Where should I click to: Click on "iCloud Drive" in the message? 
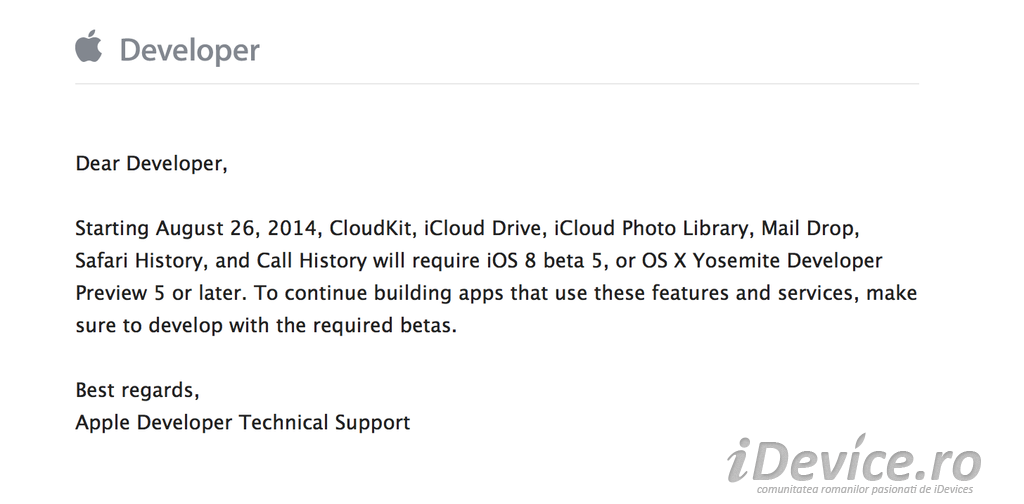pyautogui.click(x=481, y=229)
